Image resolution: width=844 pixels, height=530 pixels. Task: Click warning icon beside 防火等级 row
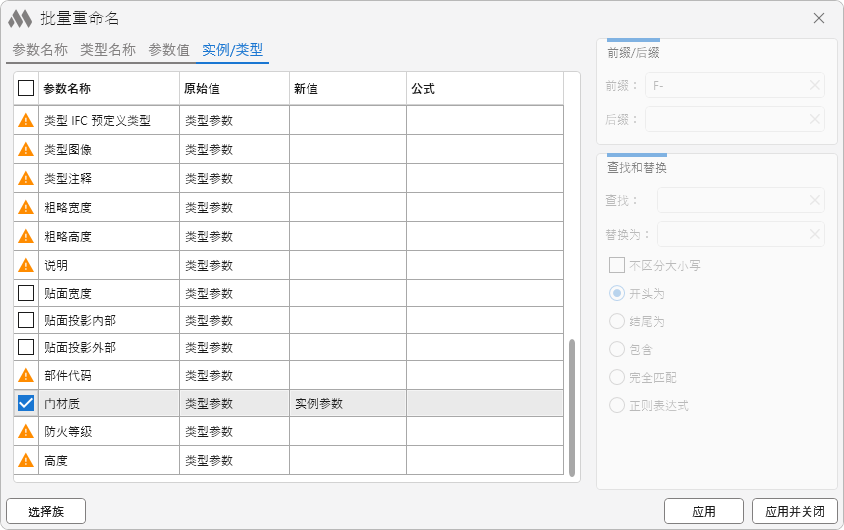pyautogui.click(x=26, y=432)
